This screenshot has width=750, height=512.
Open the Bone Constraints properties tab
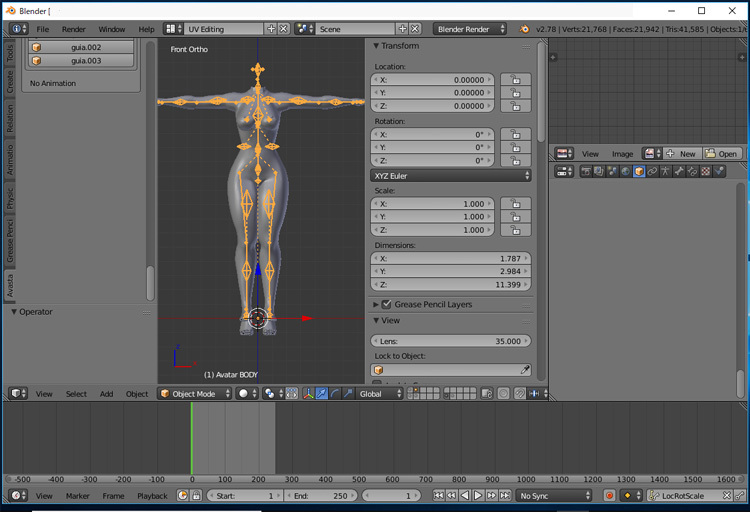(692, 171)
